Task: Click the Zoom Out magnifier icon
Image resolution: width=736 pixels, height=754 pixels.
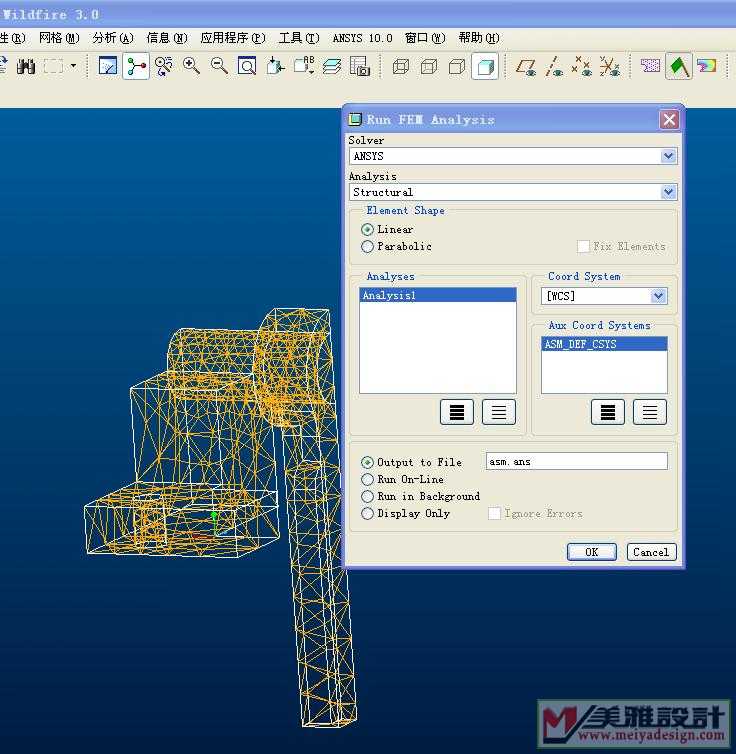Action: [x=219, y=66]
